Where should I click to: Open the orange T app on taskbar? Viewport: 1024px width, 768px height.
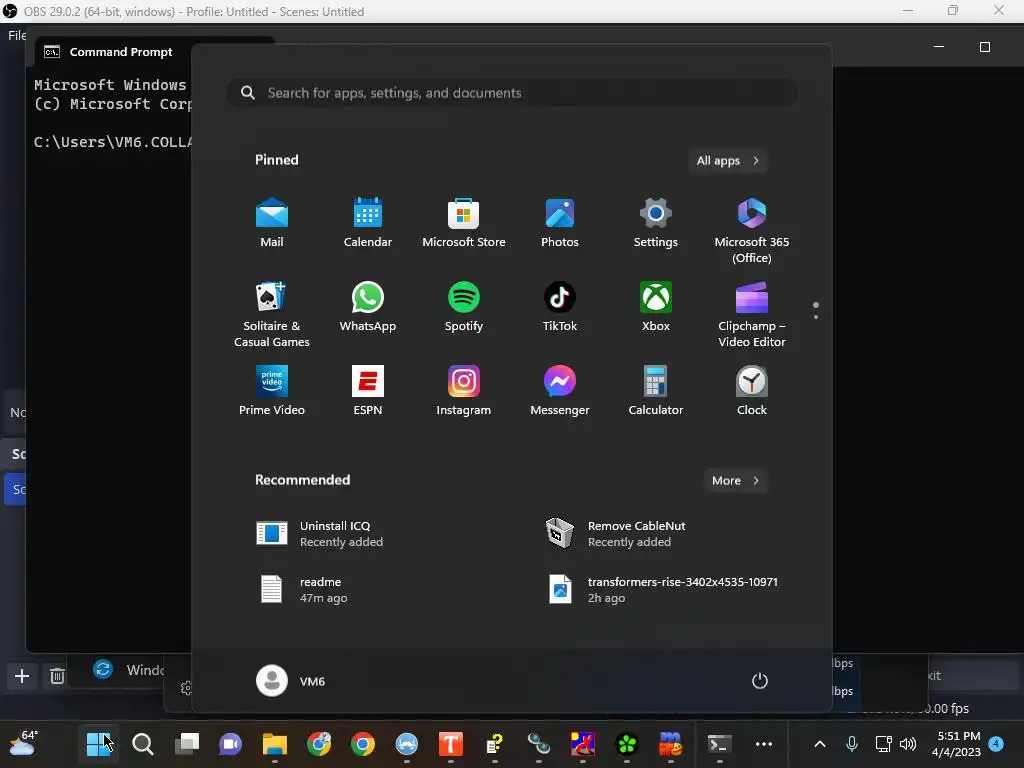pos(451,744)
